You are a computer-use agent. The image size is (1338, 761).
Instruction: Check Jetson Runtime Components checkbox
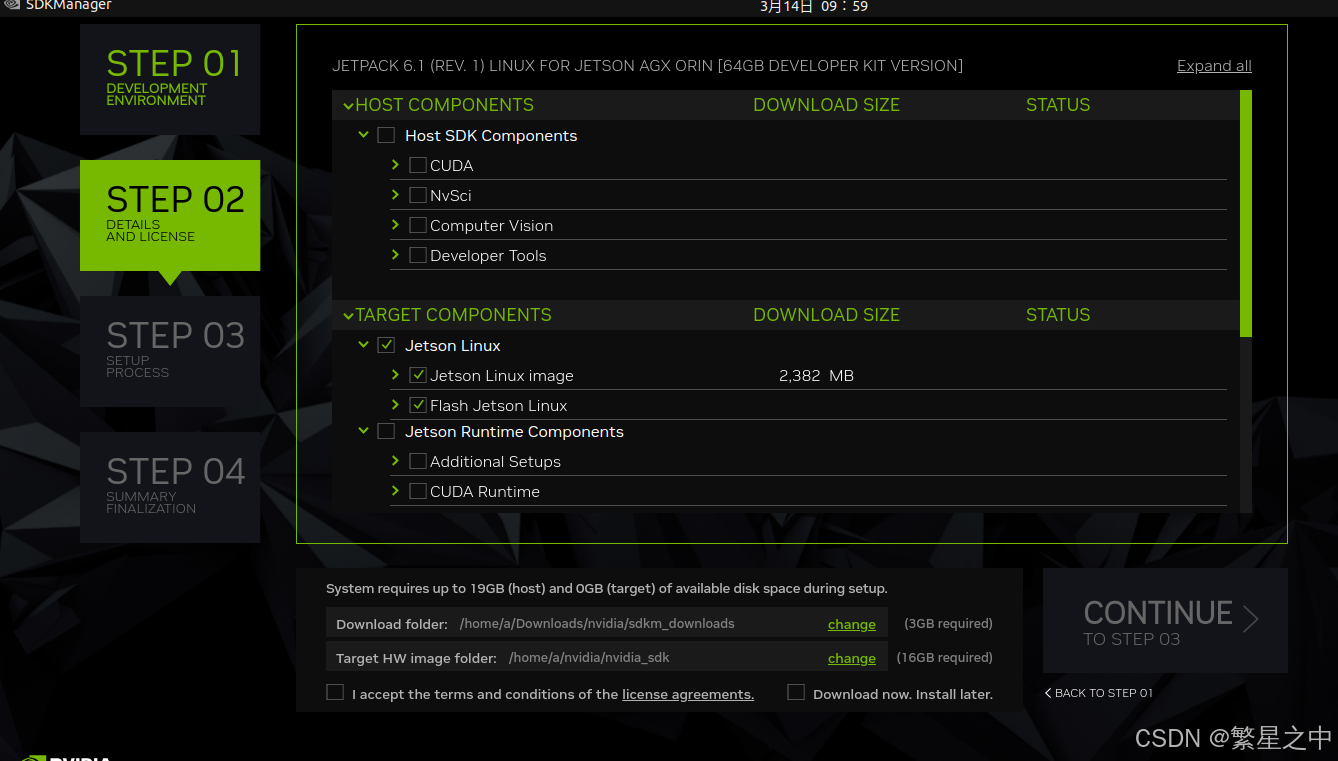(386, 431)
